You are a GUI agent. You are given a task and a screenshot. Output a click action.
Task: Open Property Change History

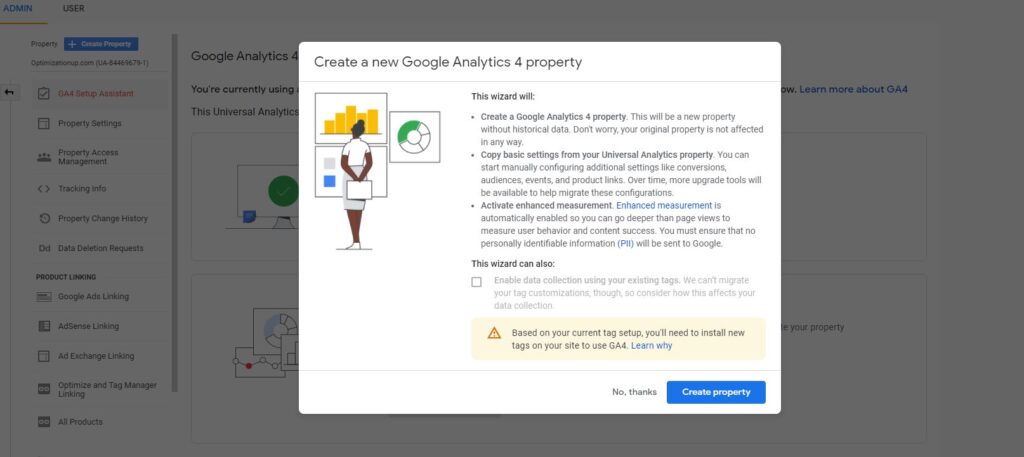pyautogui.click(x=103, y=219)
